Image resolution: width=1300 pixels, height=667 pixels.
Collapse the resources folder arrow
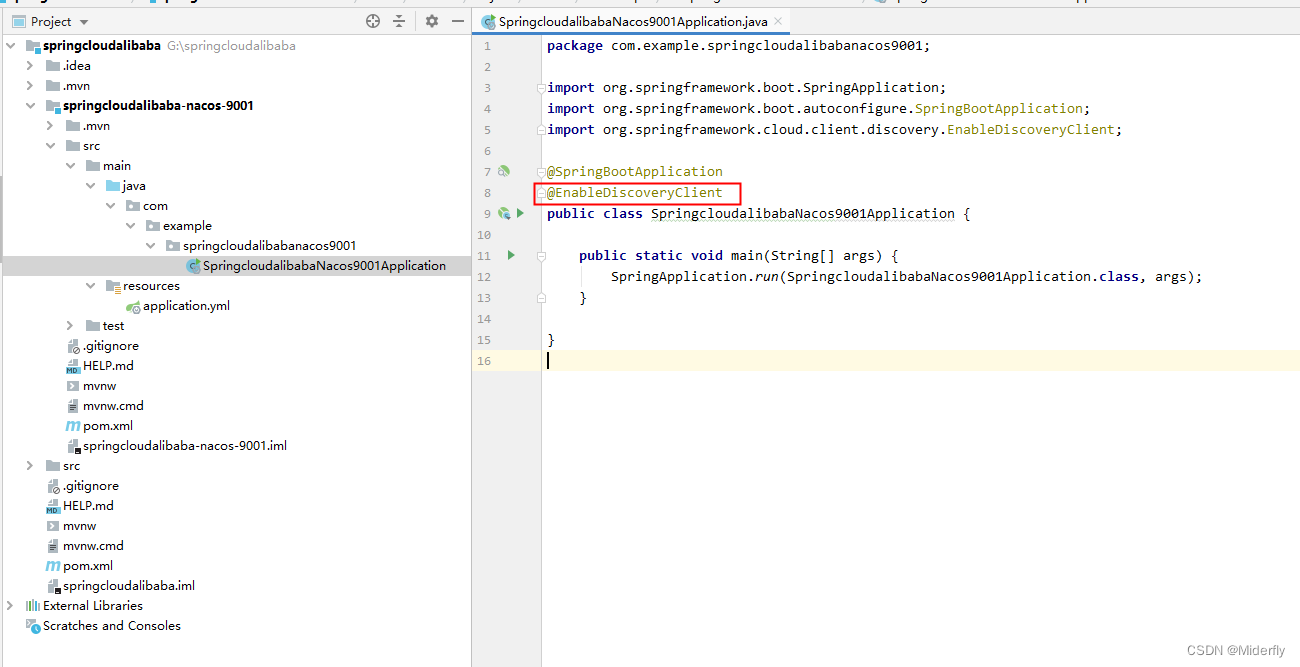(x=91, y=286)
